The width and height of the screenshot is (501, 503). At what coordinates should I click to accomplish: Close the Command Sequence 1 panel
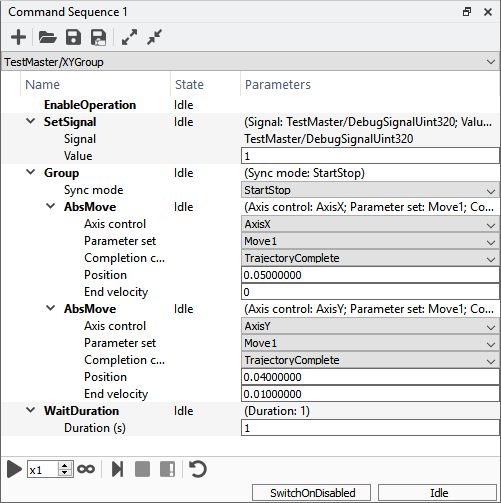[x=488, y=12]
